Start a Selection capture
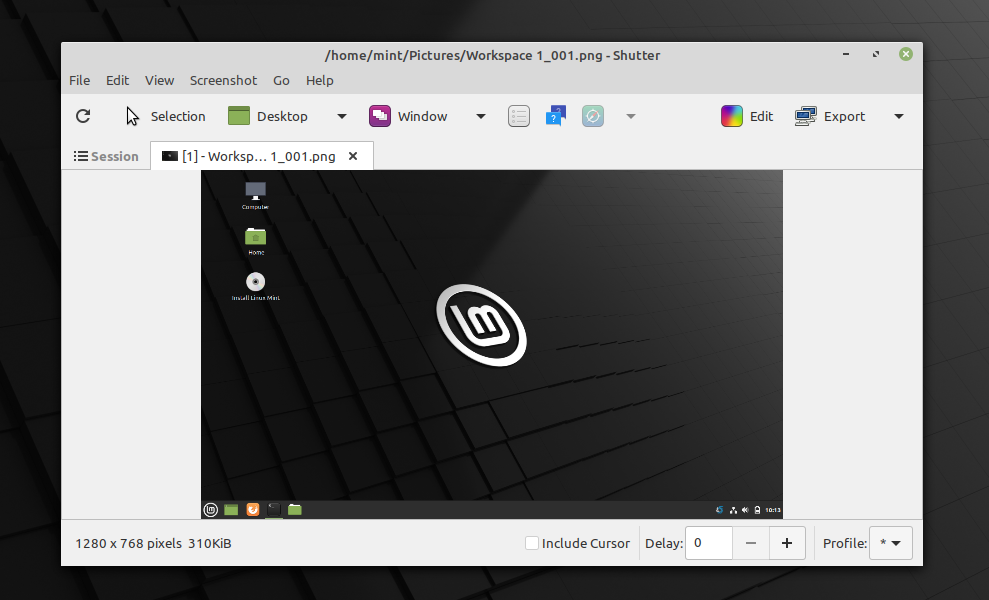 (x=166, y=116)
